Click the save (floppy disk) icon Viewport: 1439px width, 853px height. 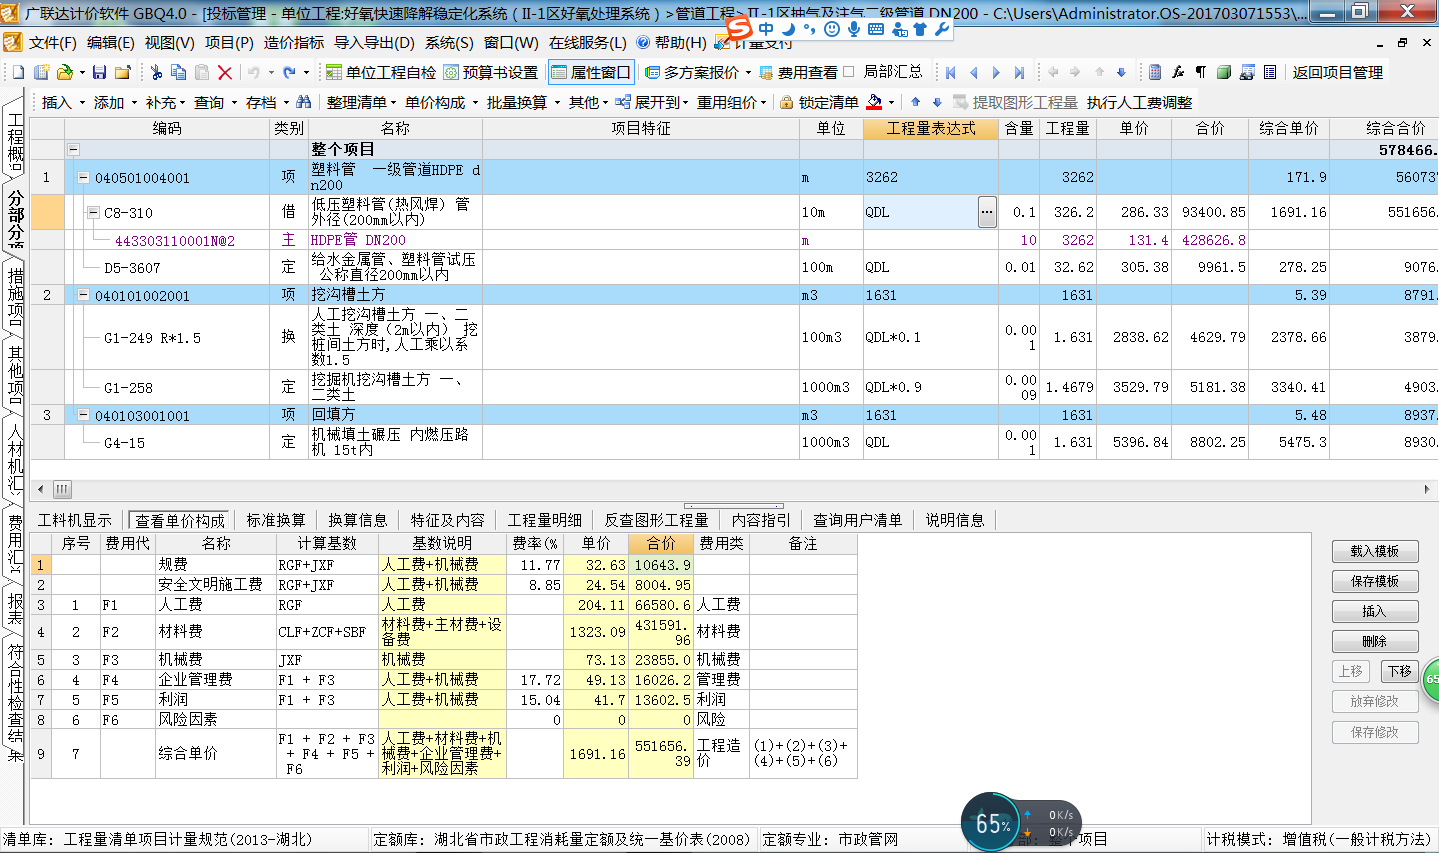[x=99, y=72]
